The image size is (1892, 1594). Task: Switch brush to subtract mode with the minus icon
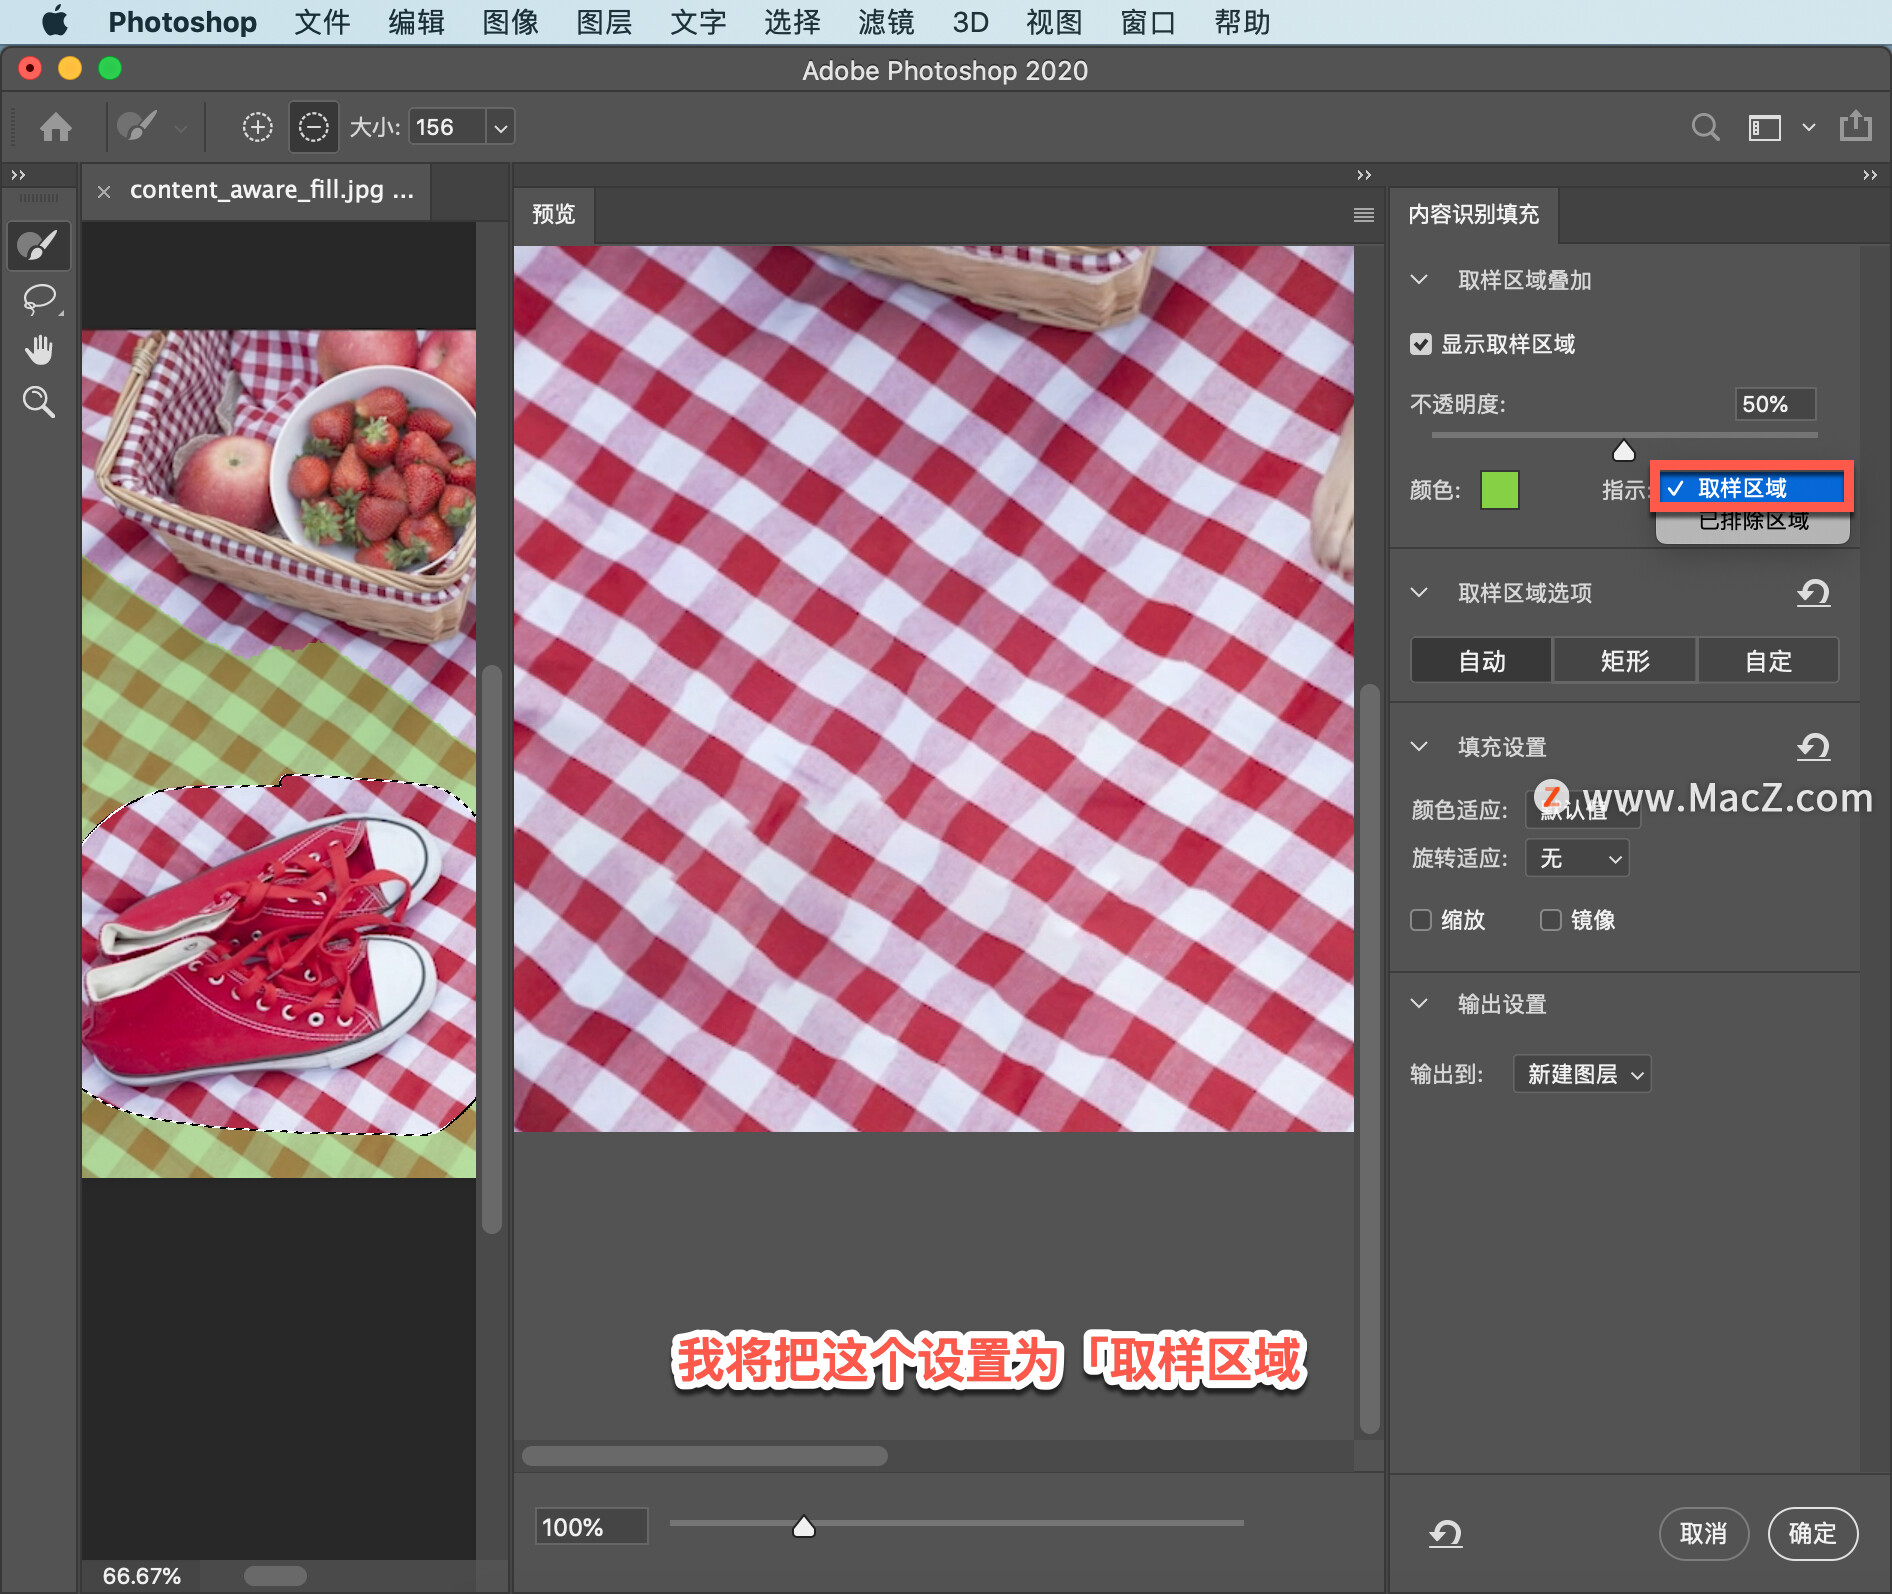[314, 127]
